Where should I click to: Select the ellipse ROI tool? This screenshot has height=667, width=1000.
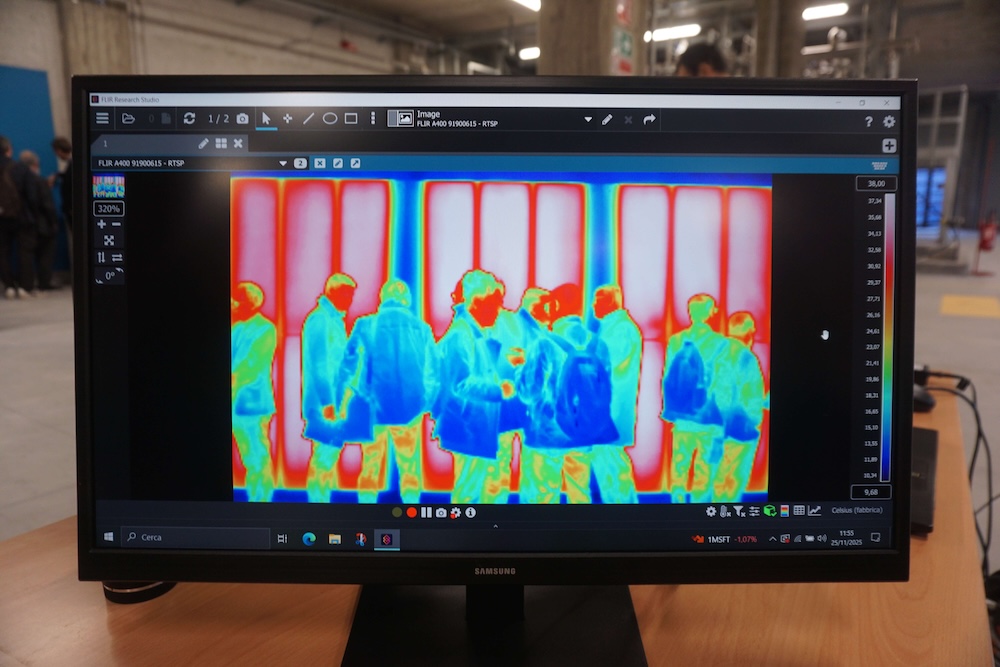[x=329, y=118]
